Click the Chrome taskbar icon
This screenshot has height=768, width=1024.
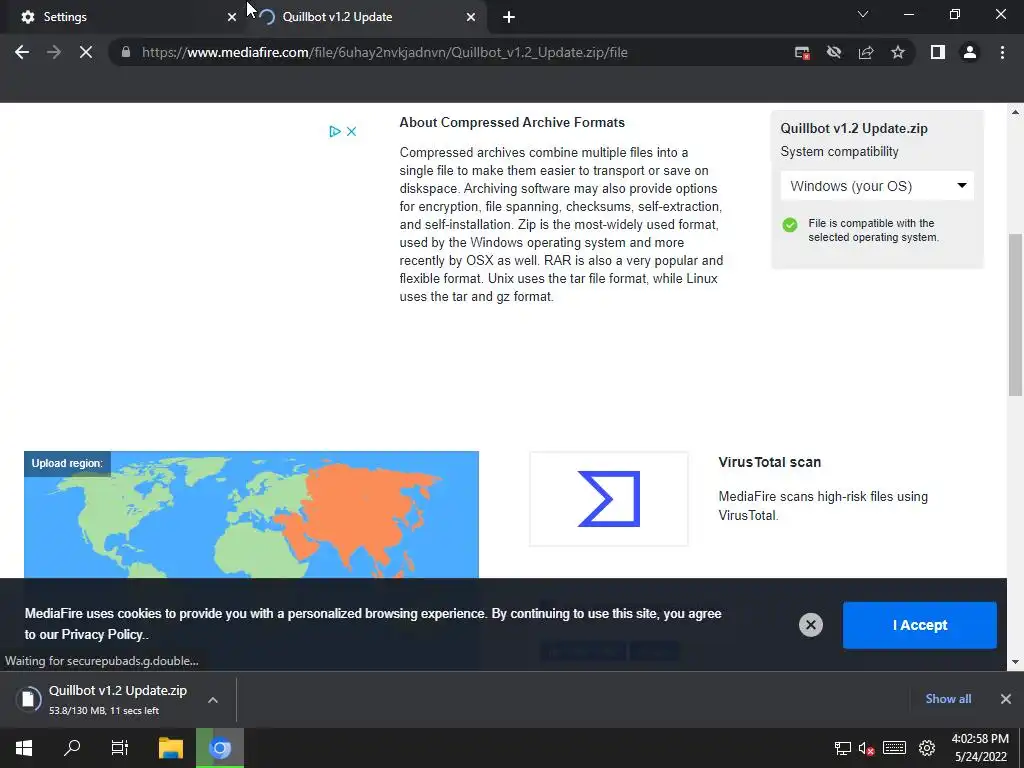220,748
